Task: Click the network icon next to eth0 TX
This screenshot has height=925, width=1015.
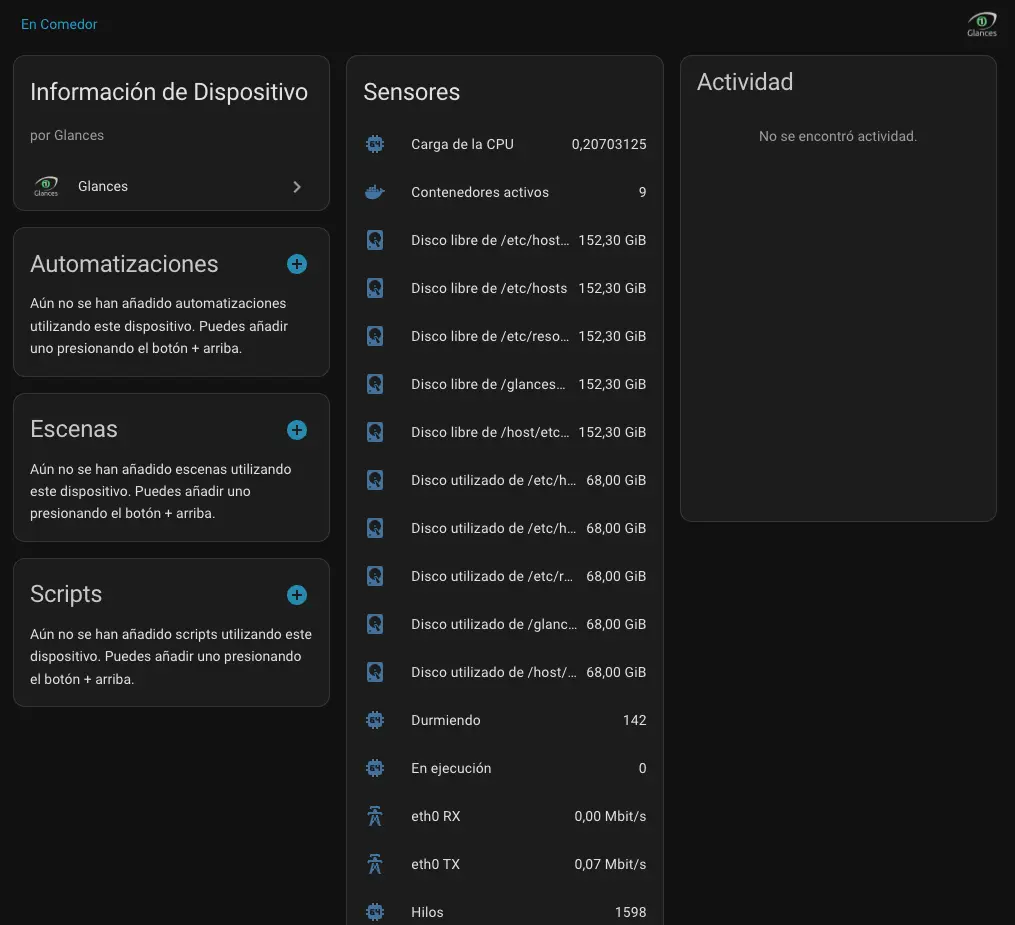Action: (x=375, y=864)
